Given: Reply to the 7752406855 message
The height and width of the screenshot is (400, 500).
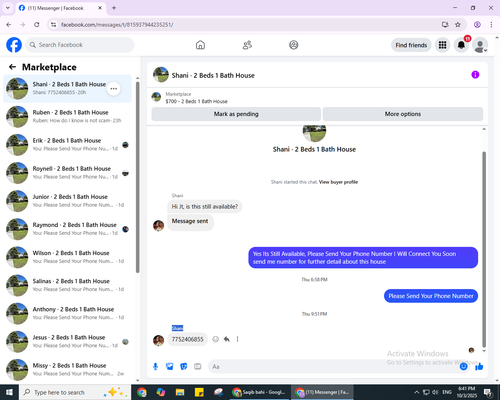Looking at the screenshot, I should [227, 339].
